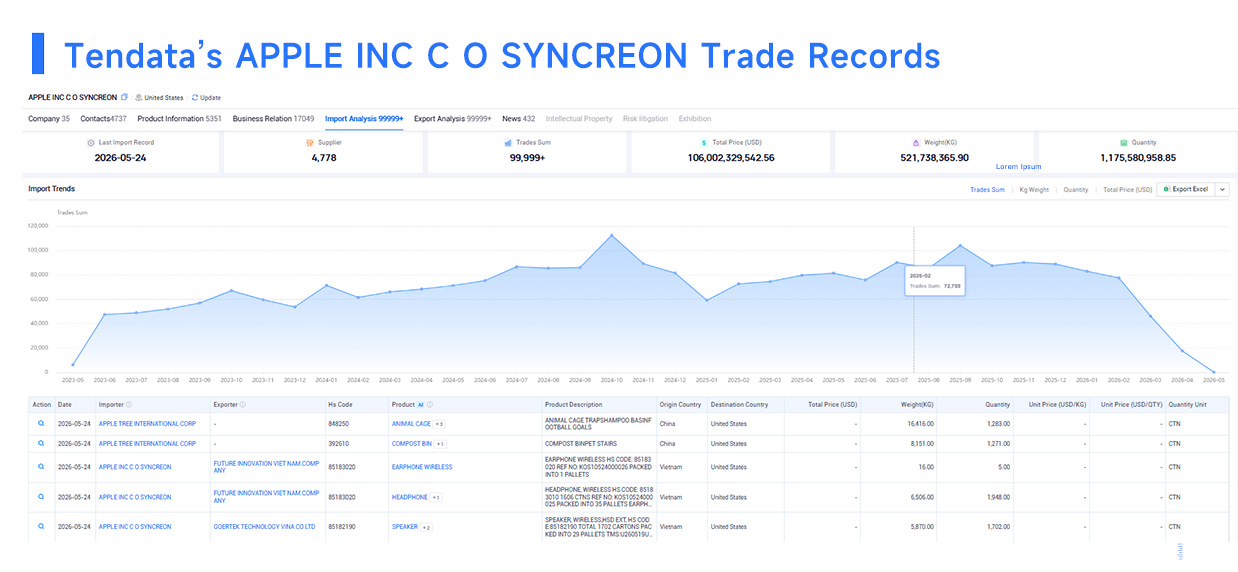Click the Weight value 16,416.00
Screen dimensions: 1238x572
(919, 424)
